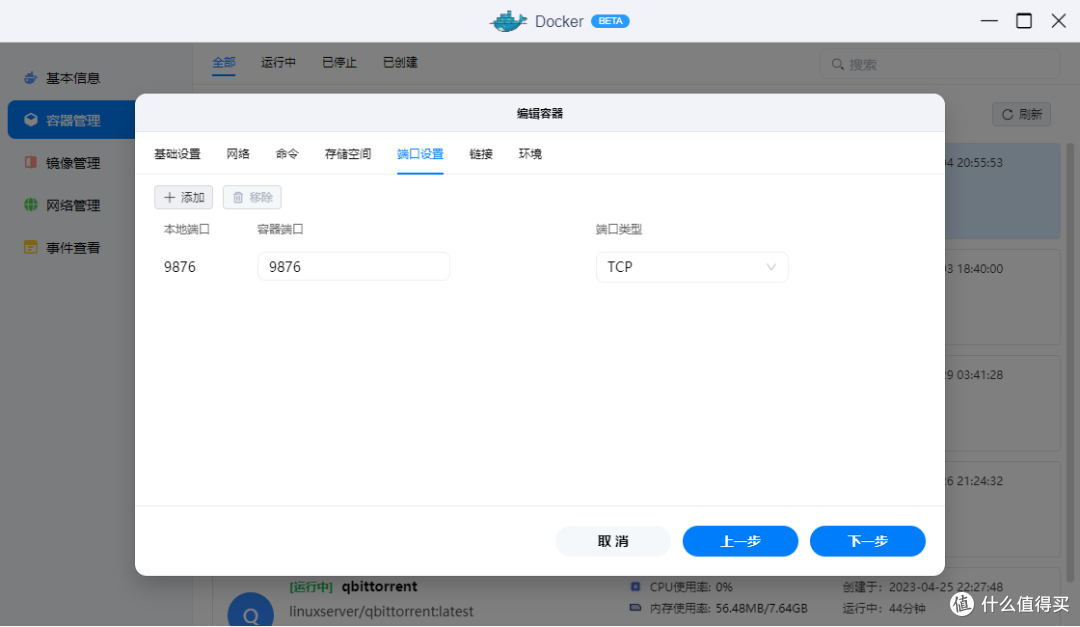Screen dimensions: 1080x627
Task: Select the 容器管理 sidebar icon
Action: click(30, 119)
